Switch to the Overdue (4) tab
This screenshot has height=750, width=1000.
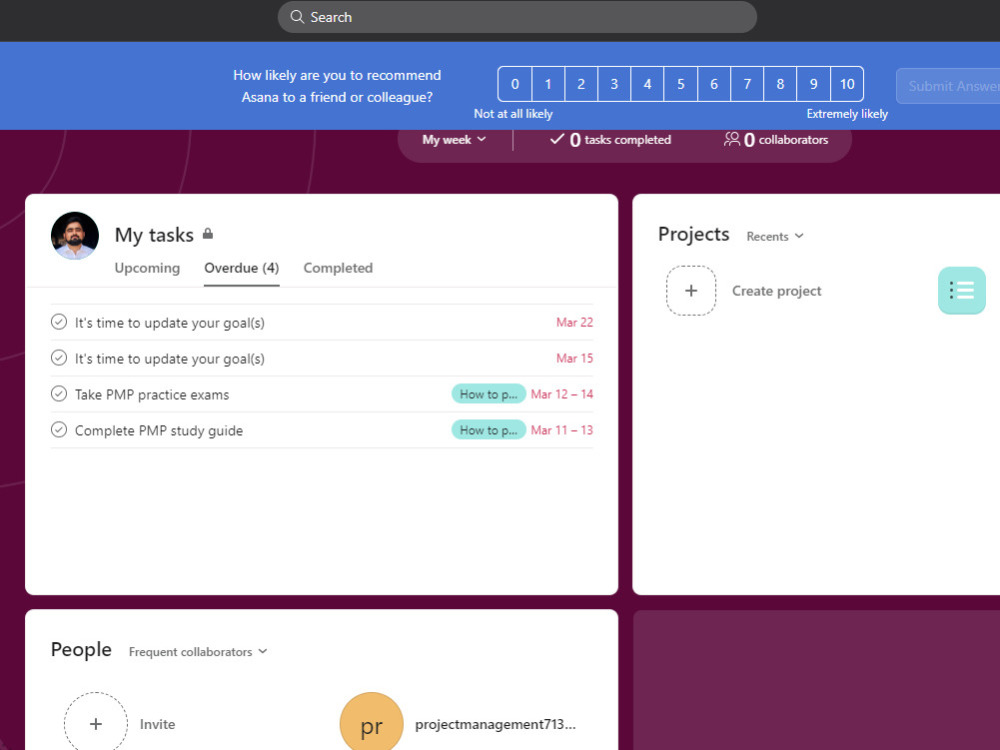point(242,268)
